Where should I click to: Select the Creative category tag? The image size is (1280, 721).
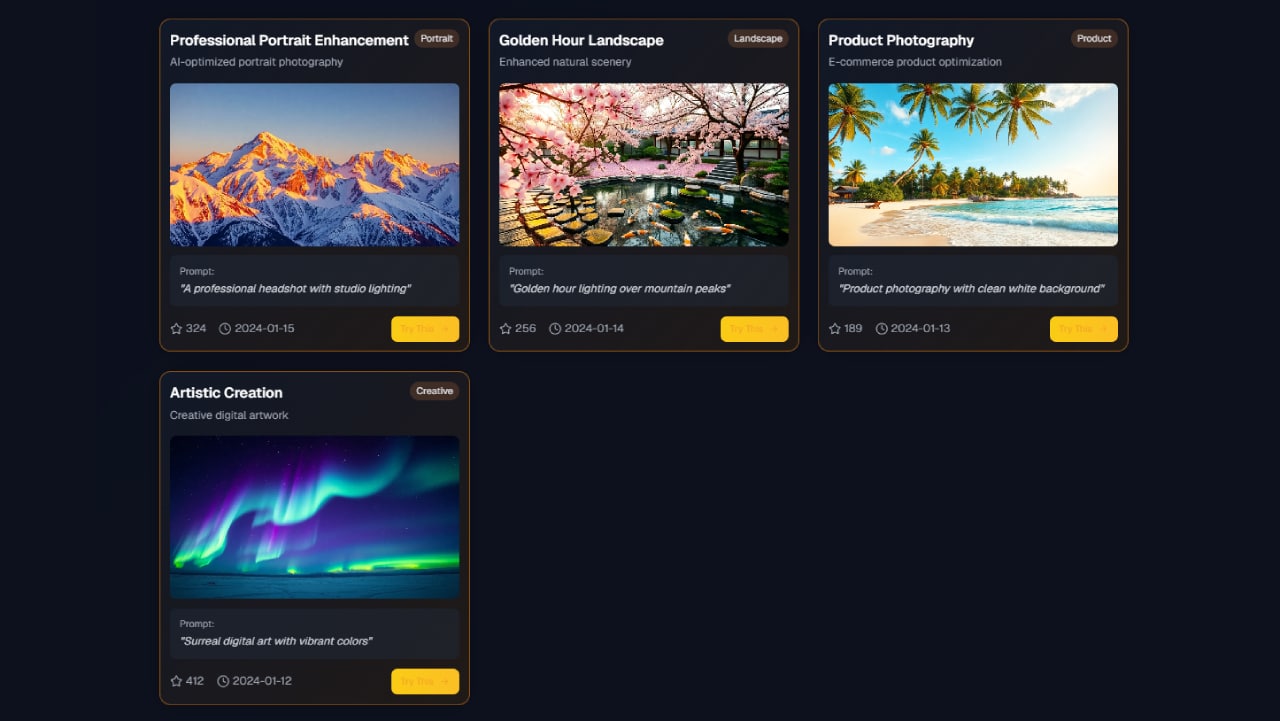tap(434, 391)
